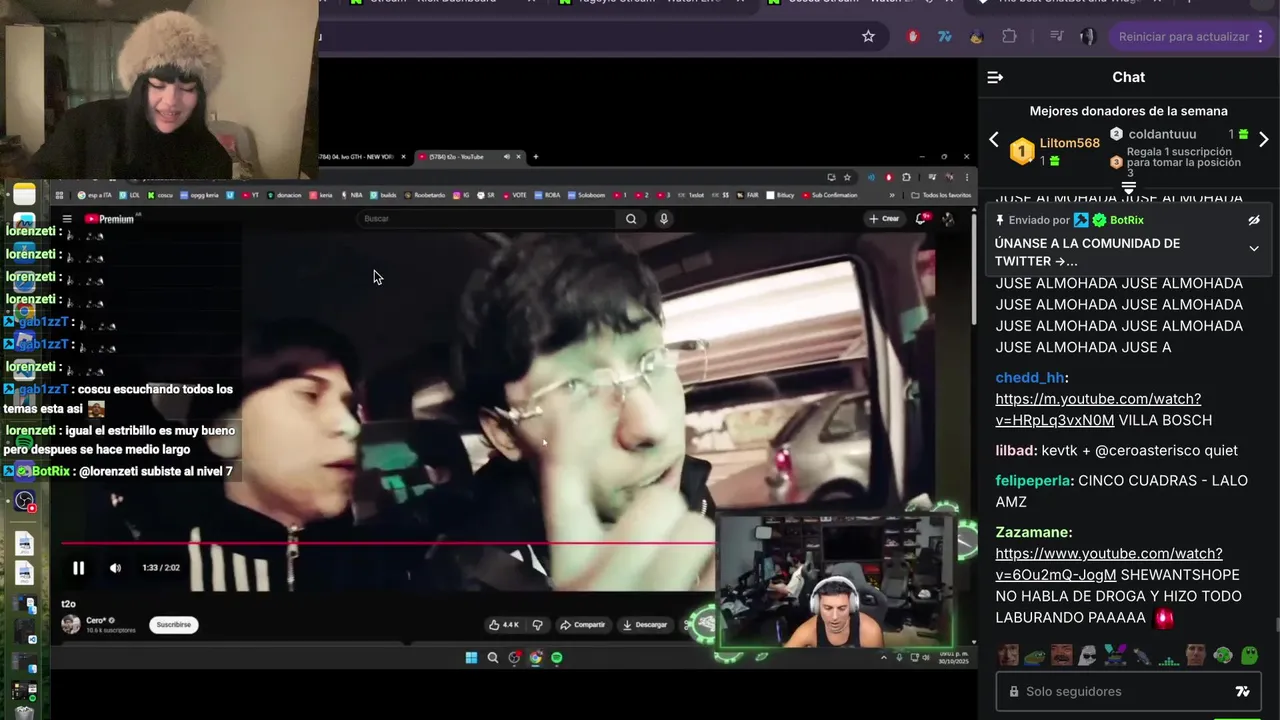Click the chat input field Solo seguidores

[x=1128, y=691]
